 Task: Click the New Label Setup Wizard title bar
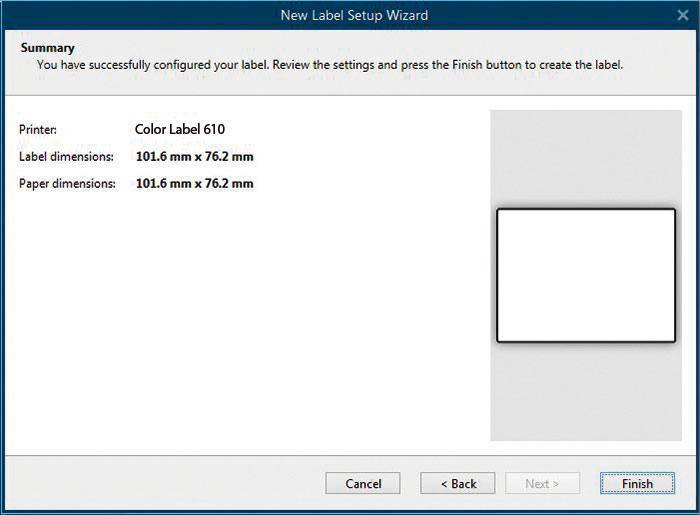tap(354, 15)
